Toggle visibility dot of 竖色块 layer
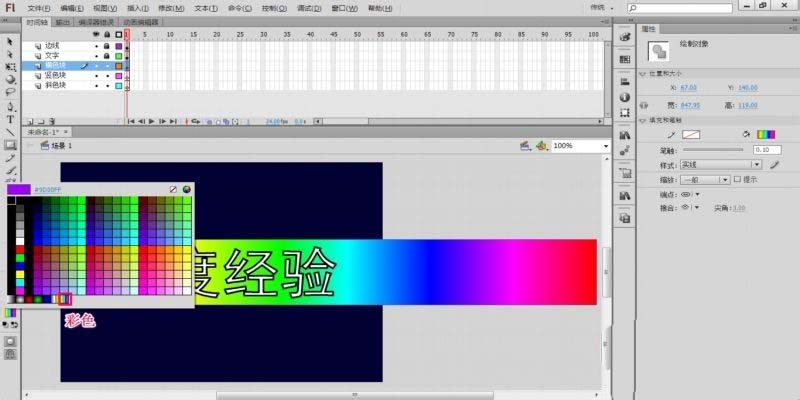This screenshot has height=400, width=800. click(96, 76)
